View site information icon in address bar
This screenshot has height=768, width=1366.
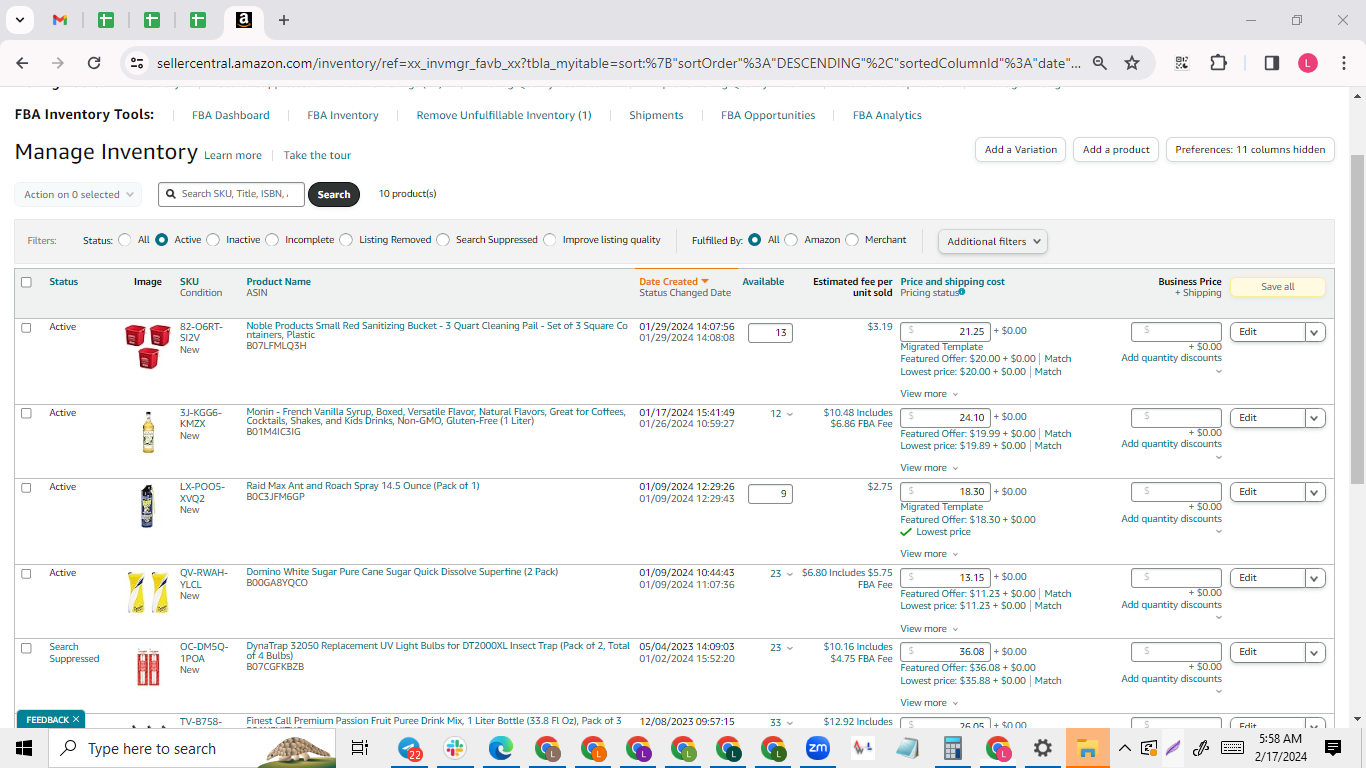click(137, 63)
